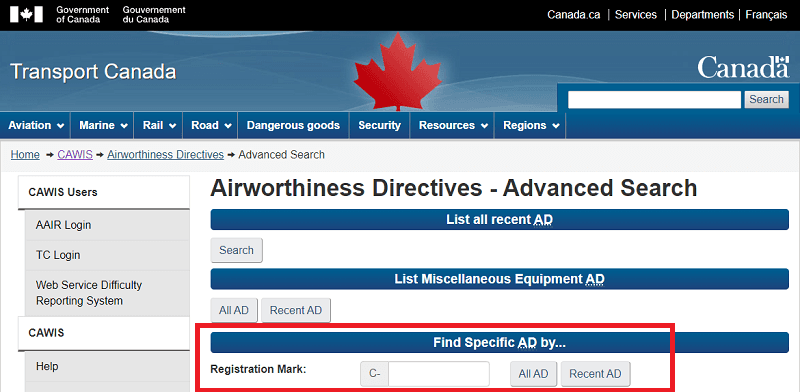The image size is (800, 392).
Task: Expand the Rail navigation menu
Action: coord(159,126)
